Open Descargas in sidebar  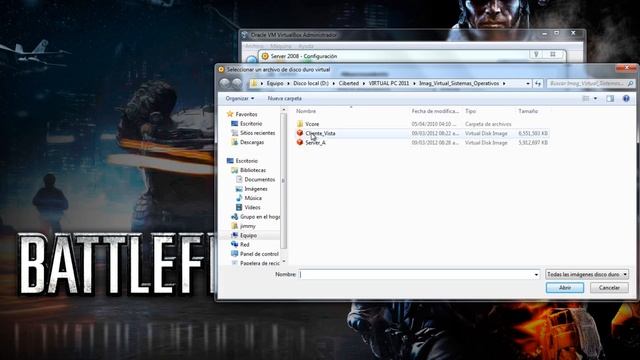pyautogui.click(x=252, y=142)
